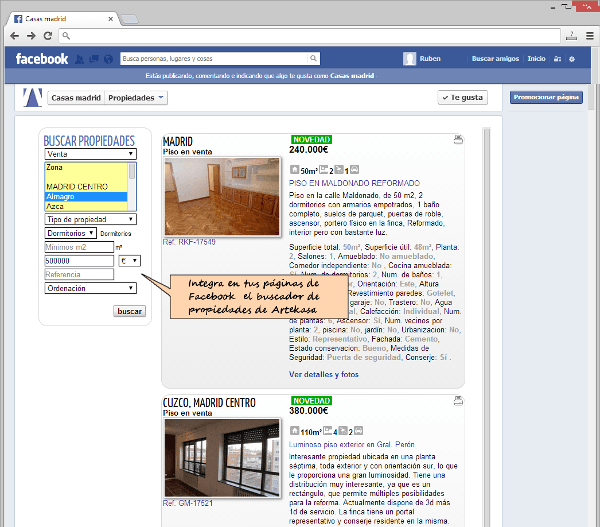Screen dimensions: 600x527
Task: Expand the Tipo de propiedad dropdown
Action: click(90, 219)
